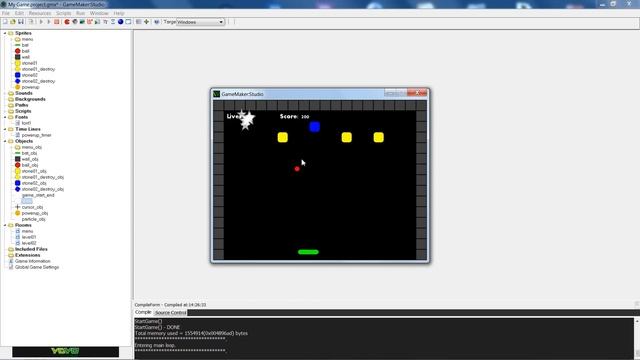
Task: Click the Debug mode play icon
Action: (49, 22)
